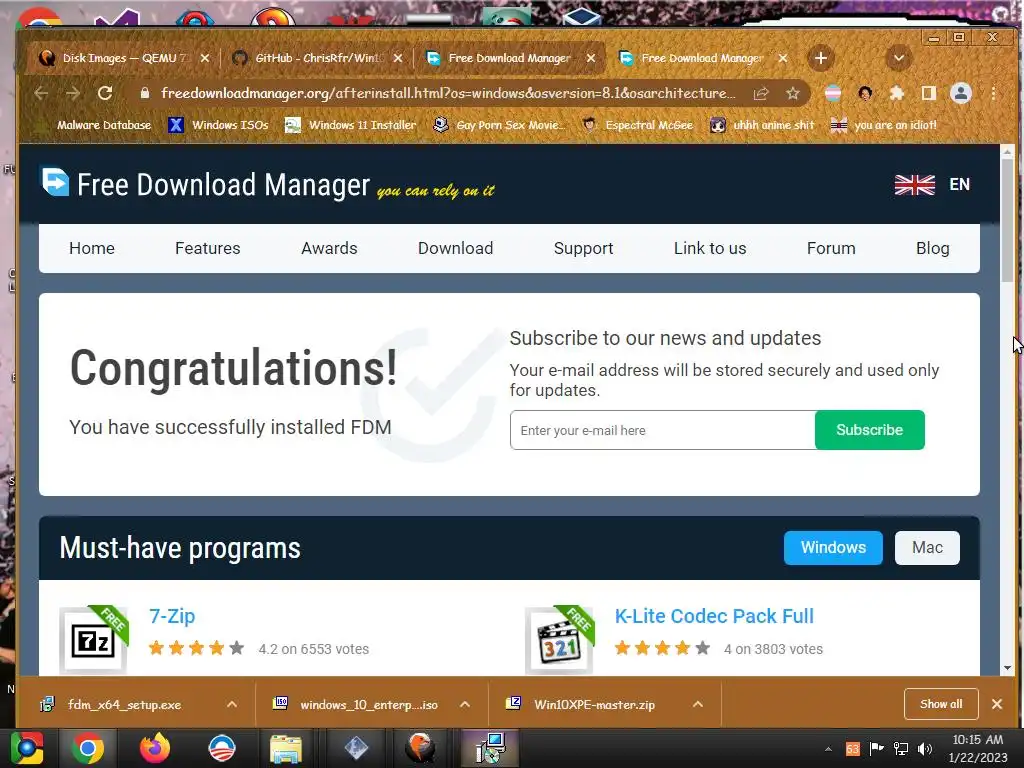The width and height of the screenshot is (1024, 768).
Task: Switch to GitHub ChrisRfr tab
Action: pos(317,58)
